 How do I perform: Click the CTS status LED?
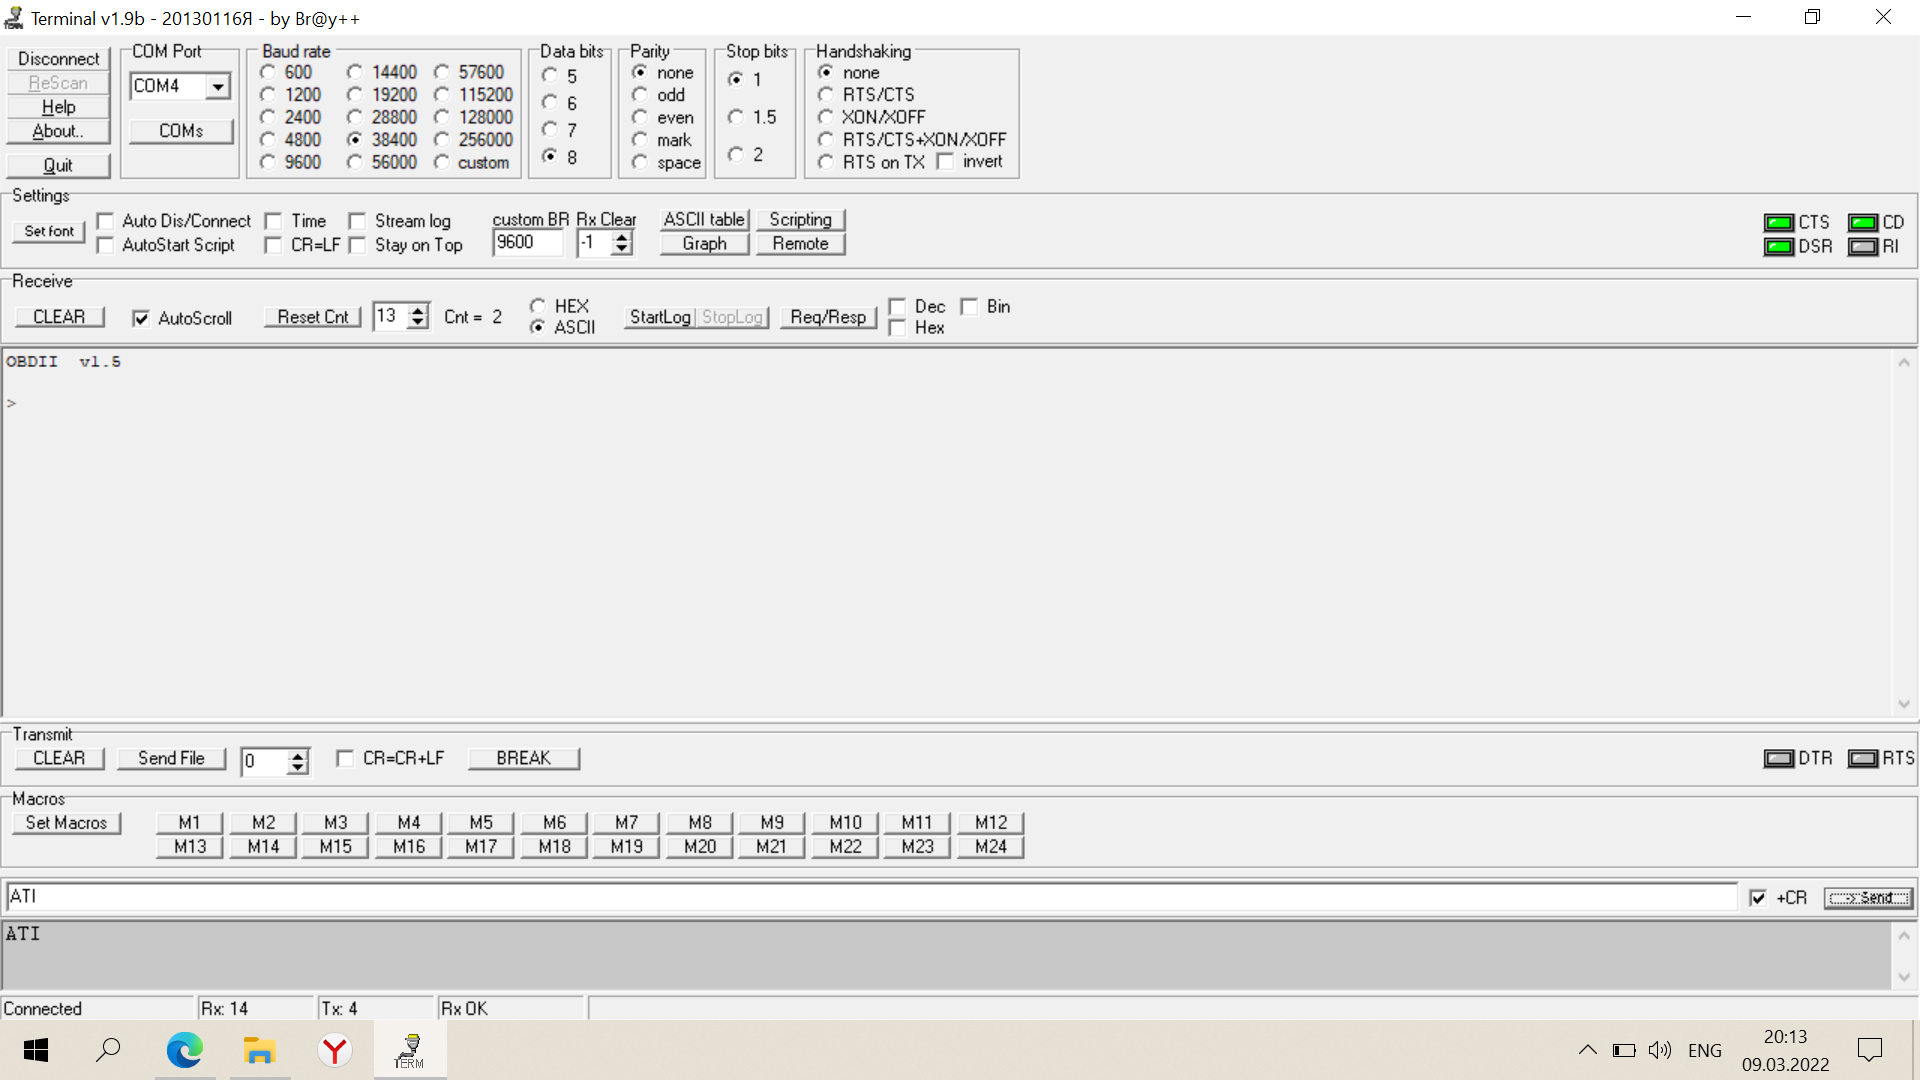pos(1779,222)
